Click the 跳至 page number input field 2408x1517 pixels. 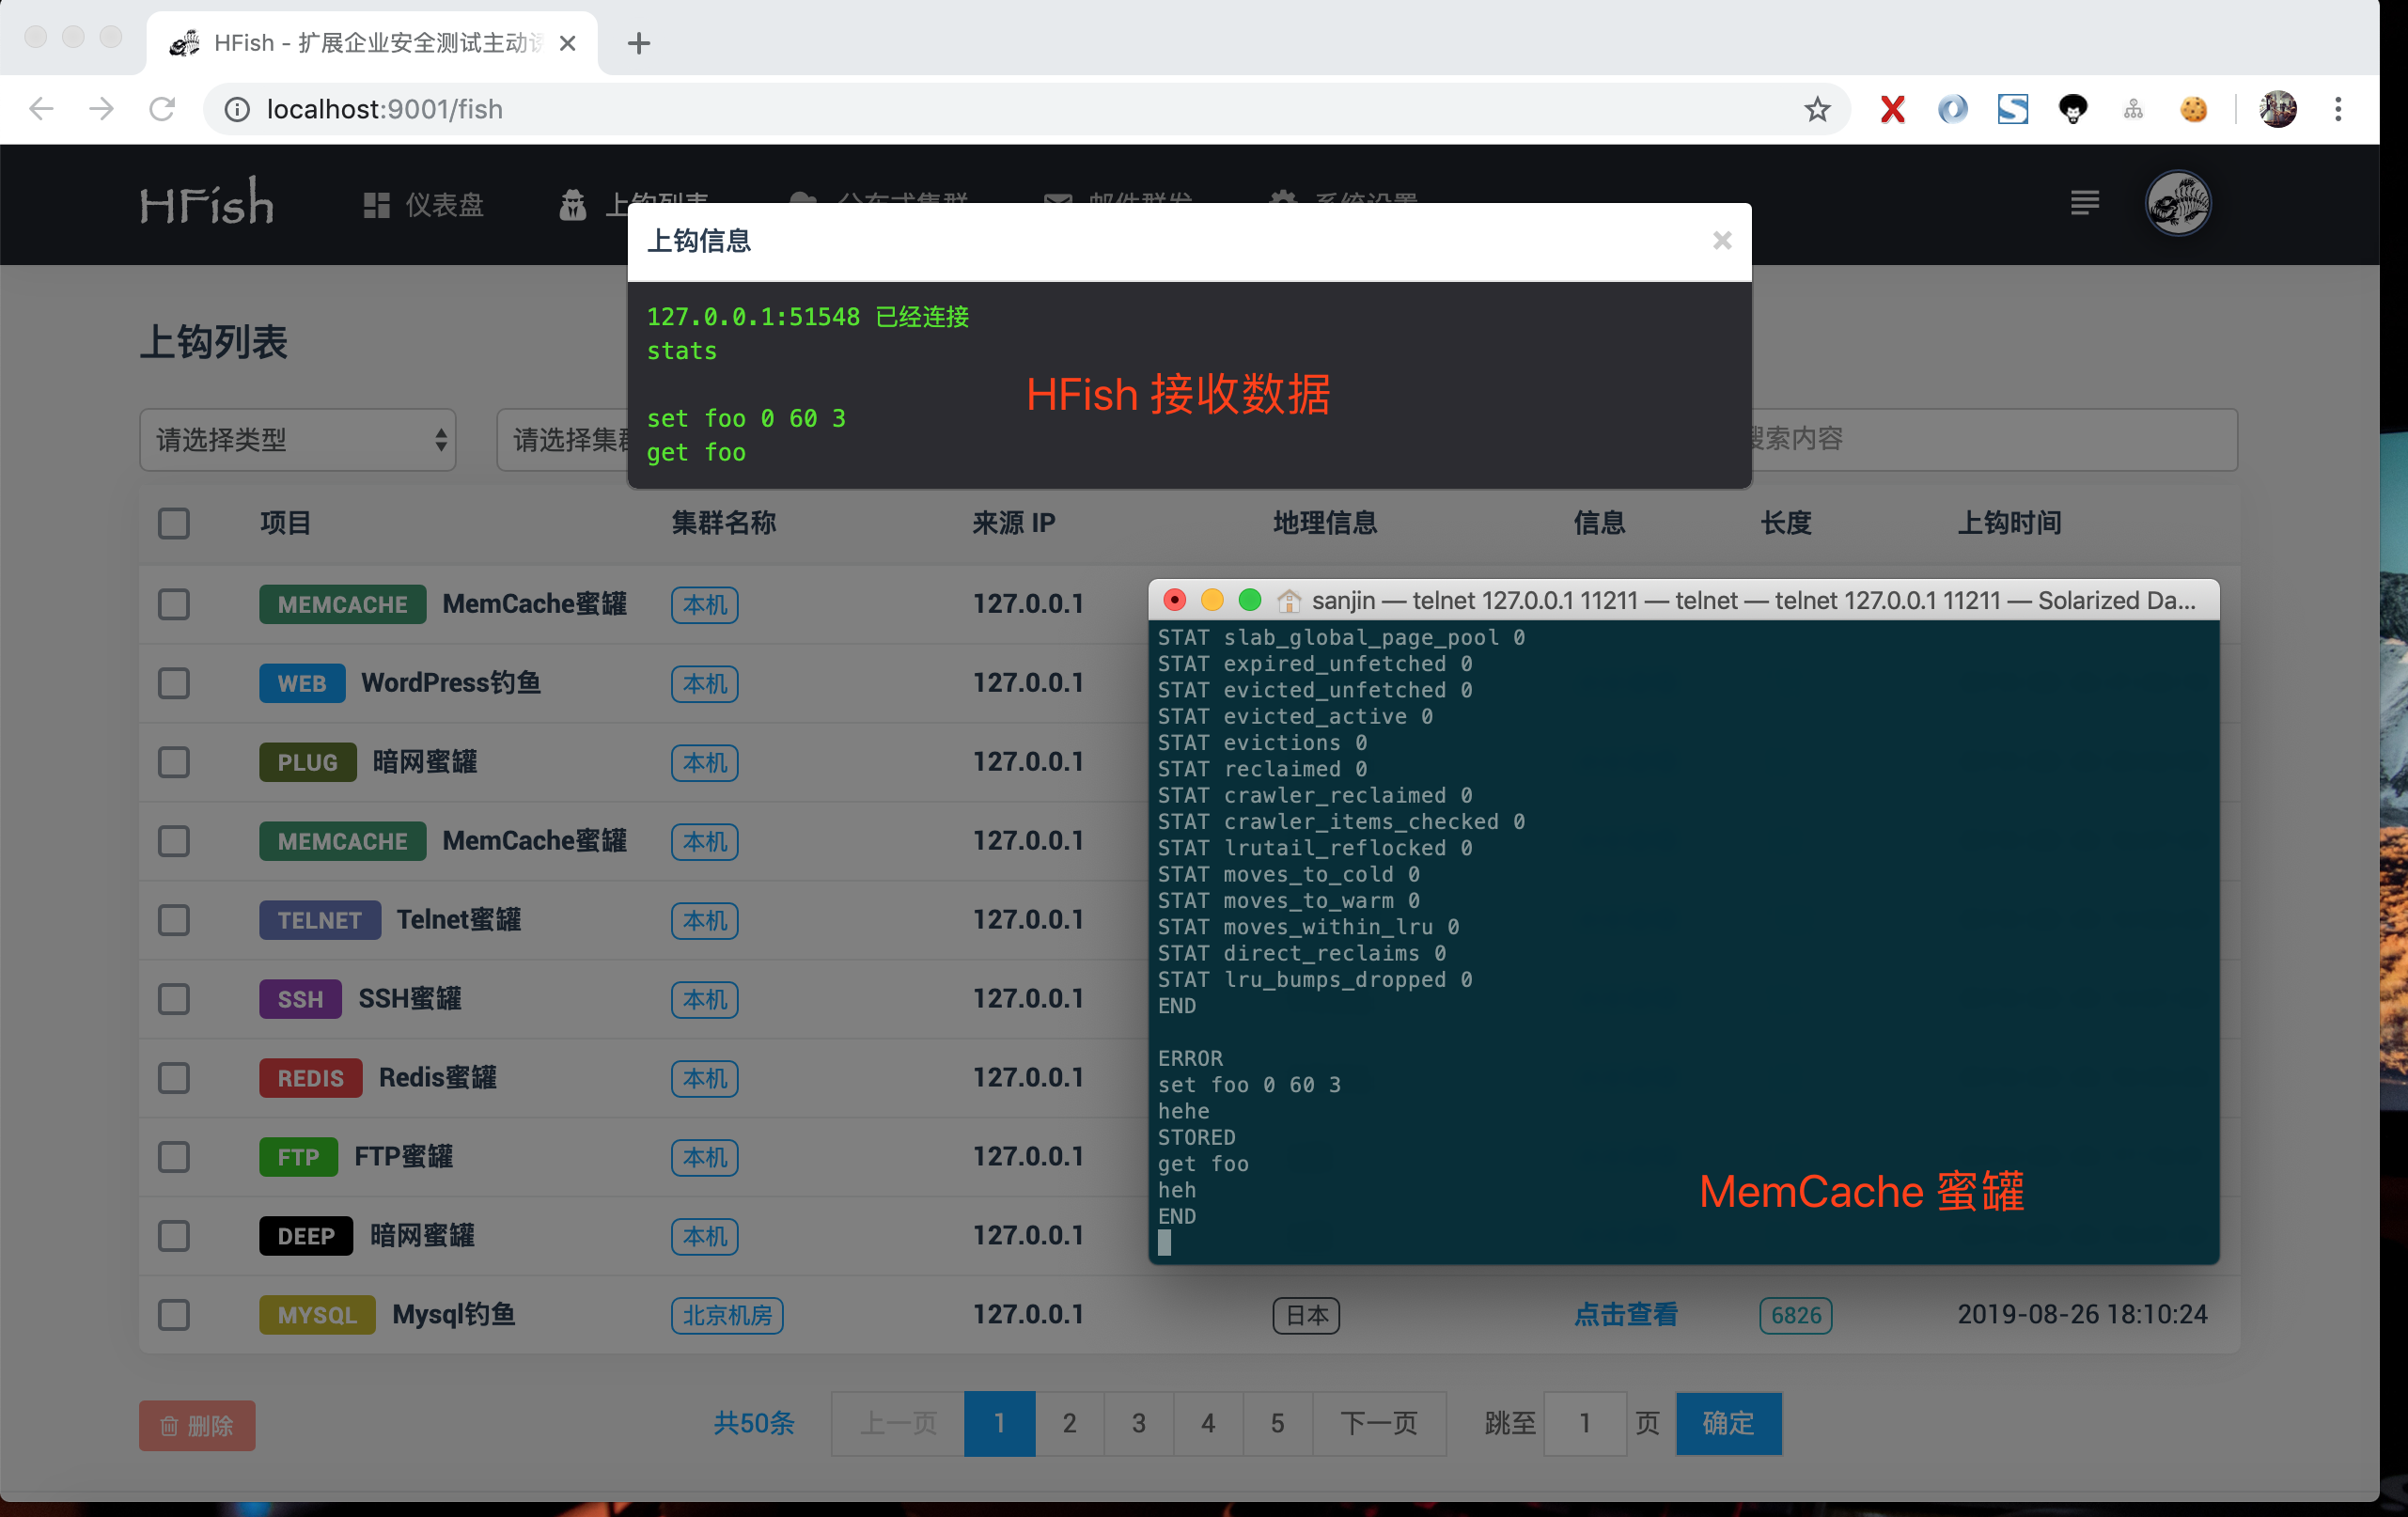(1584, 1424)
